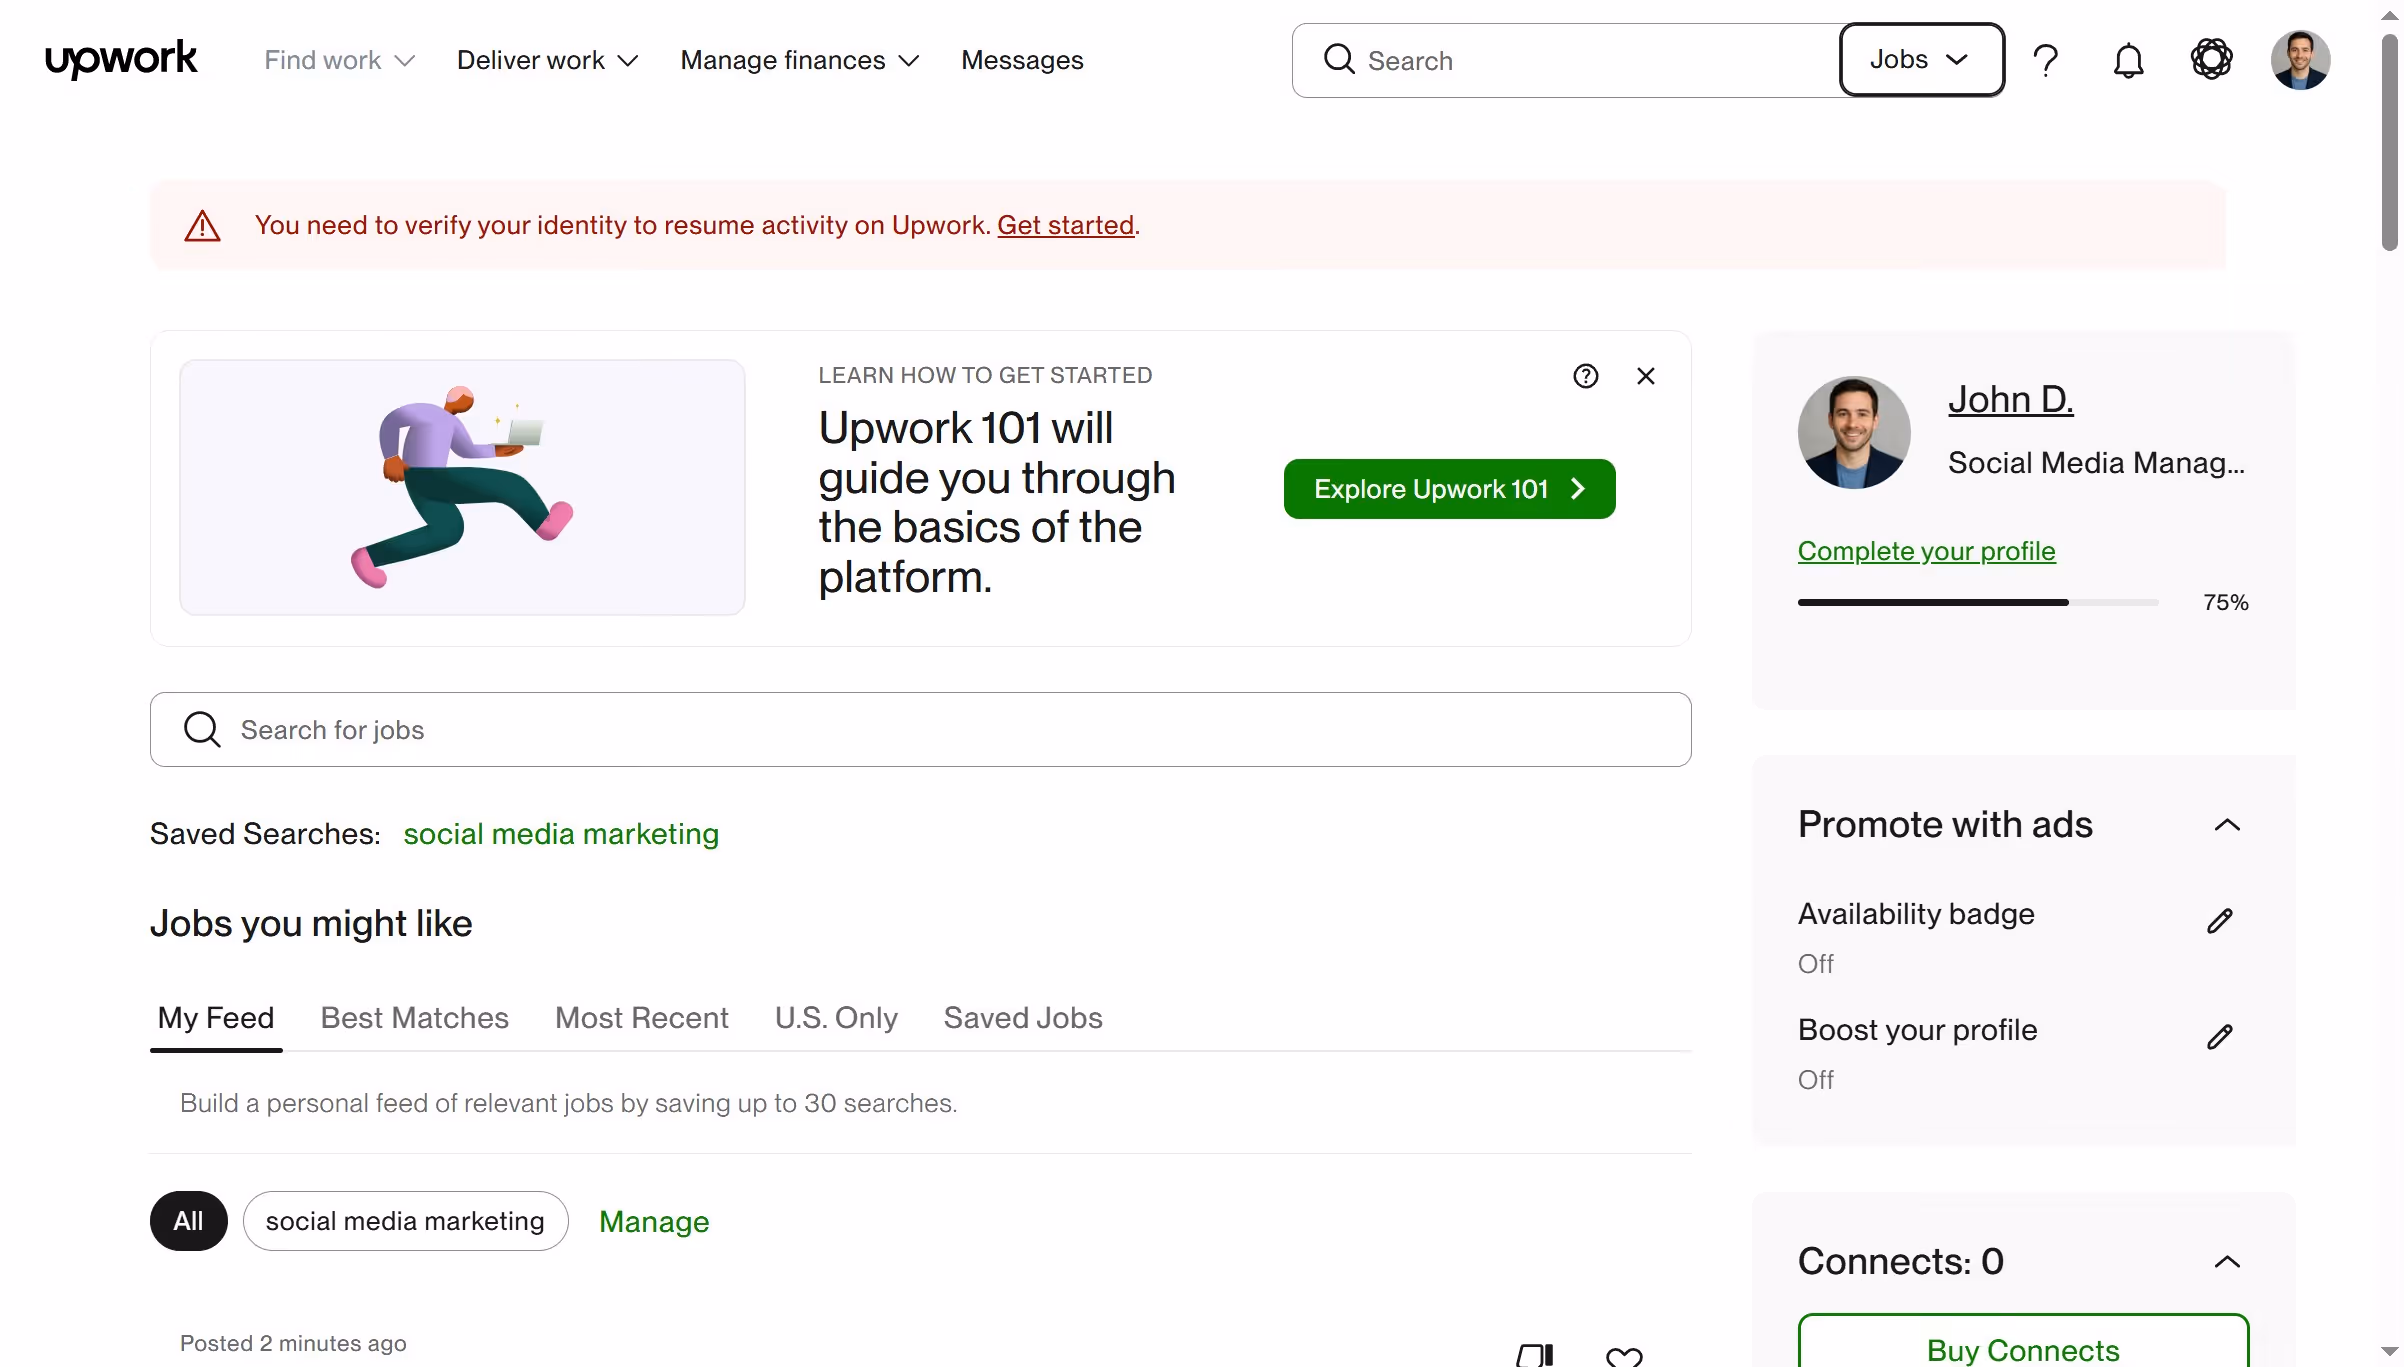Edit Boost your profile with pencil icon
Viewport: 2404px width, 1367px height.
2219,1036
